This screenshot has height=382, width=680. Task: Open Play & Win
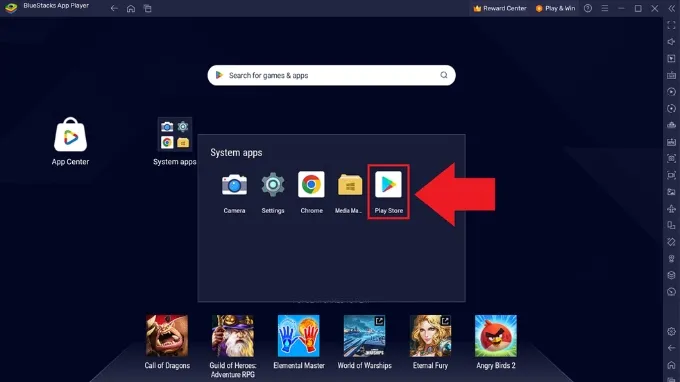click(555, 8)
